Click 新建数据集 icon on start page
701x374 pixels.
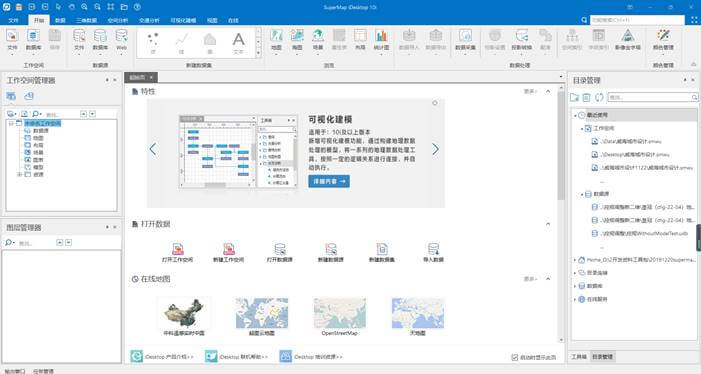click(382, 252)
